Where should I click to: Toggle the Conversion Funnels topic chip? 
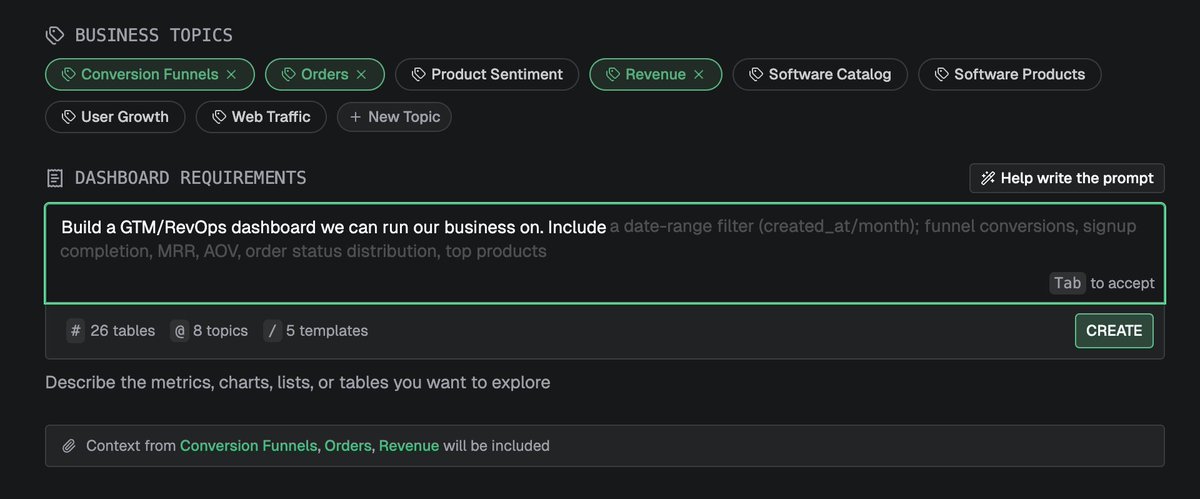pos(150,74)
